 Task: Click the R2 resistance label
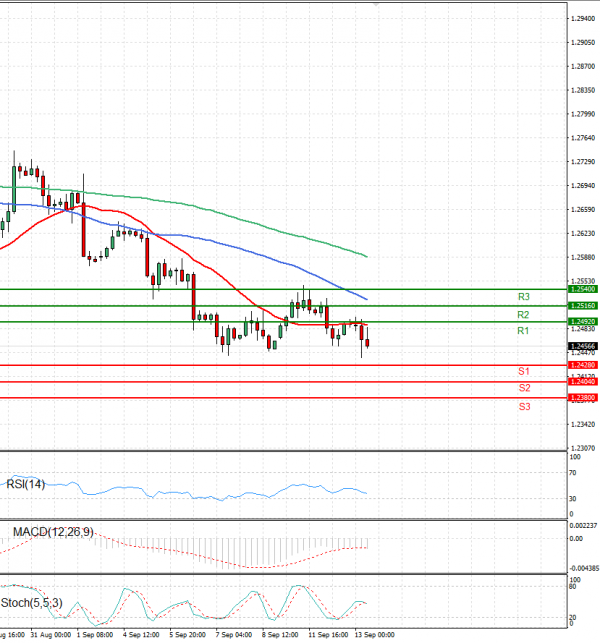(x=523, y=315)
